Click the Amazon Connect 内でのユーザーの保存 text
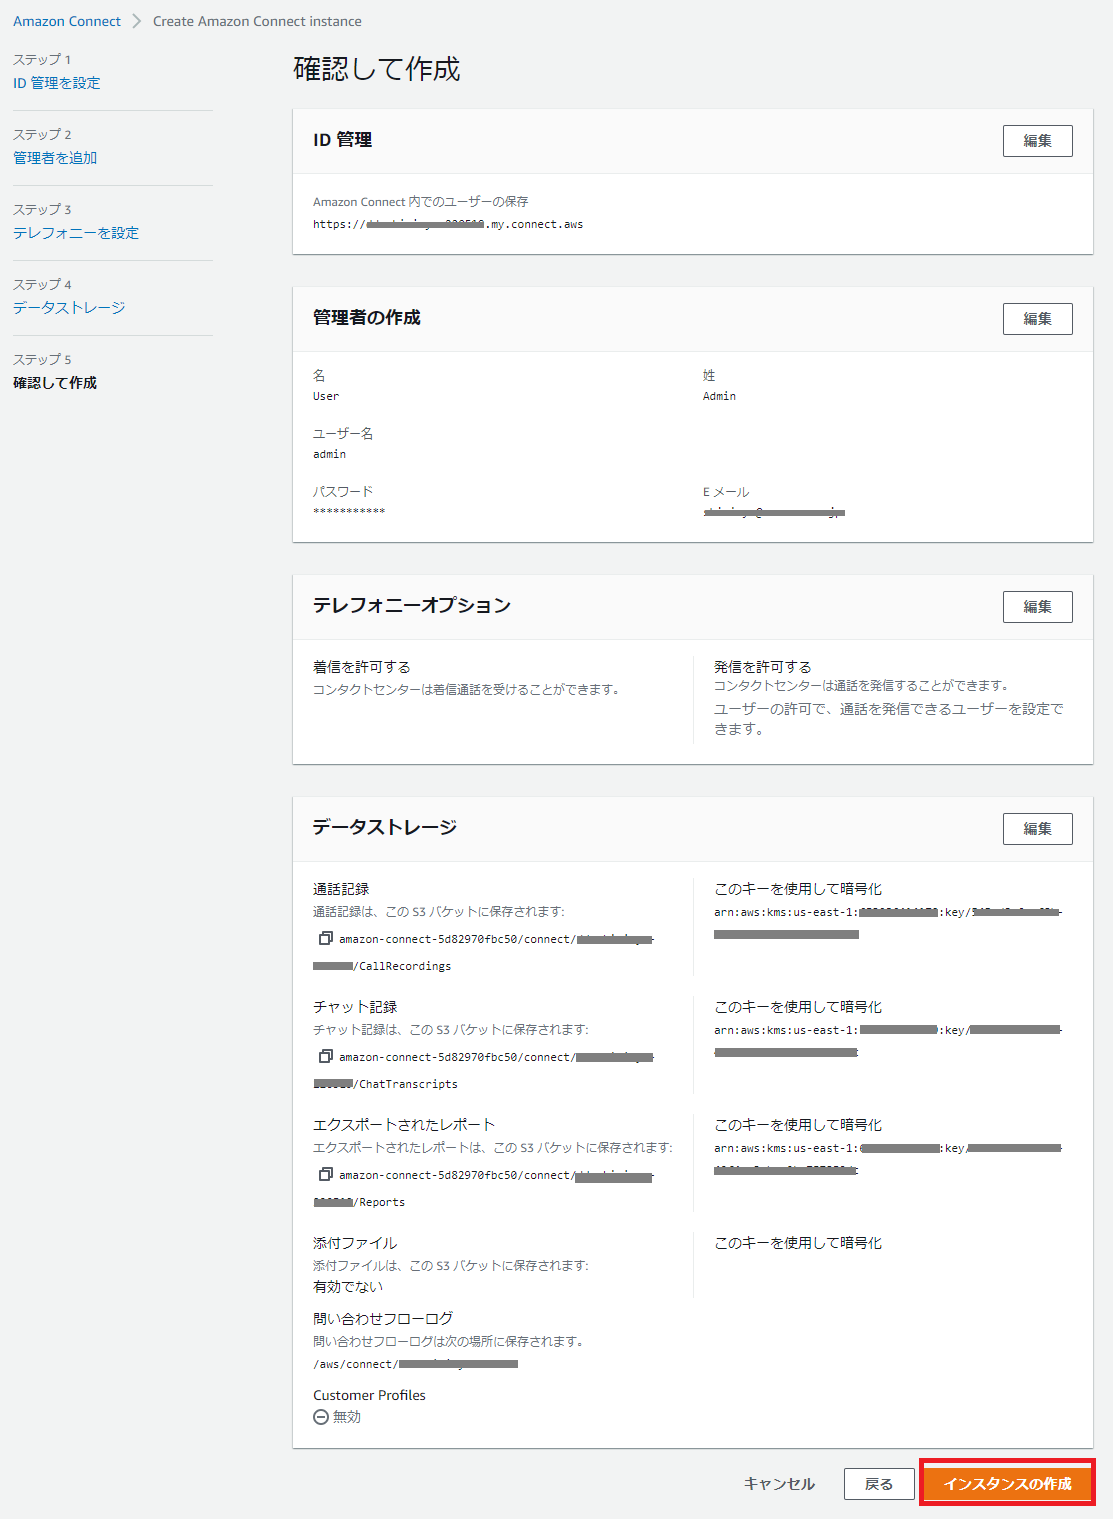The width and height of the screenshot is (1113, 1519). coord(421,202)
